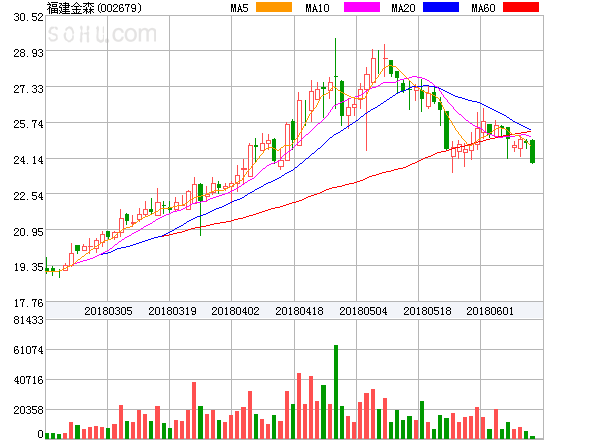Click the 27.33 price axis label
600x440 pixels.
pos(28,89)
